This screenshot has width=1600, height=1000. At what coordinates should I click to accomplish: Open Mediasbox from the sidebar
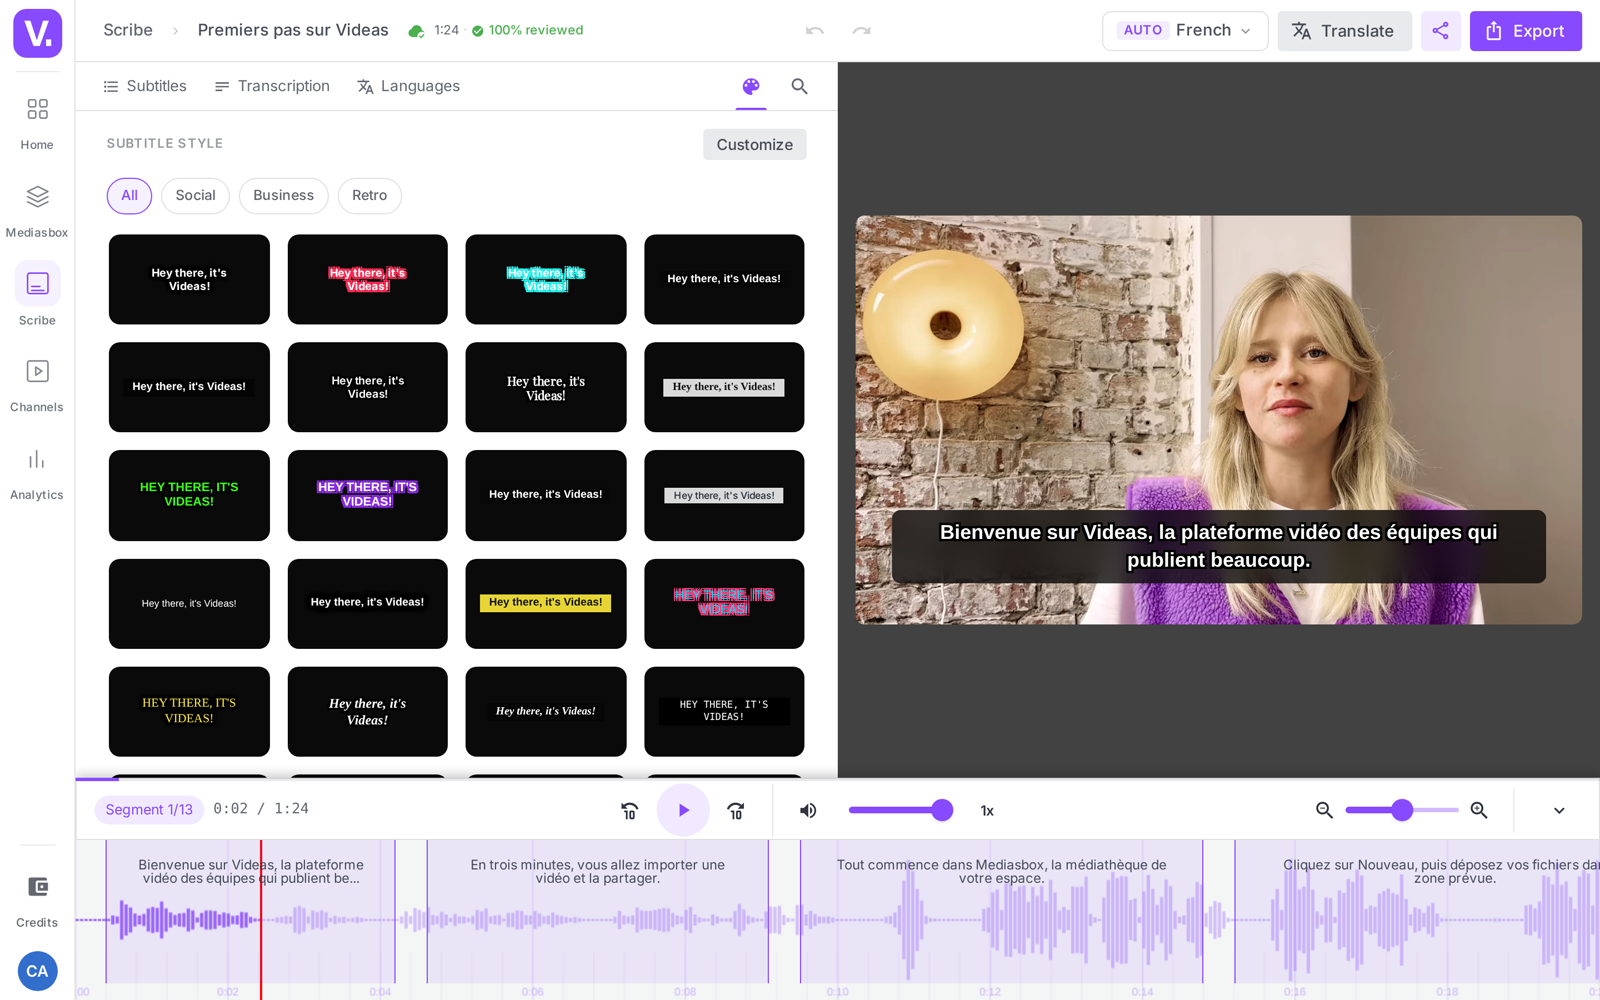point(37,211)
